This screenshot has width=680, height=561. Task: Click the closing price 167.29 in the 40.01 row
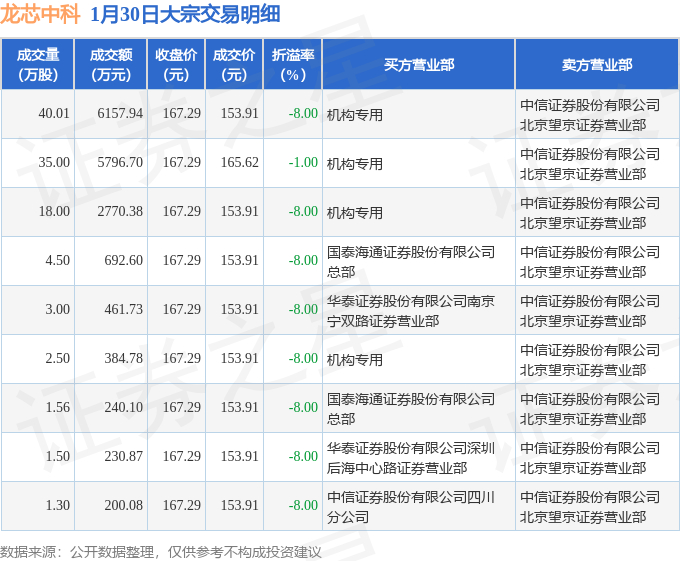(182, 114)
